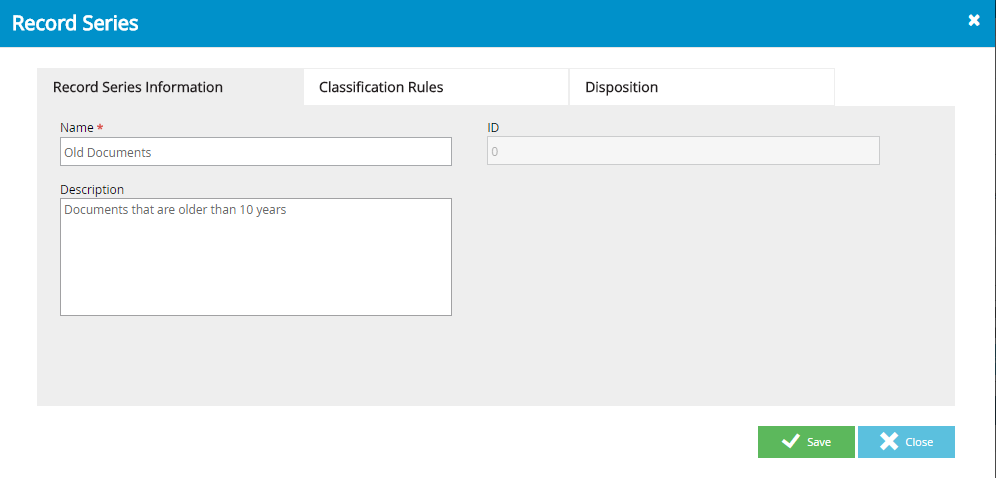Click the X icon on the Close button
Screen dimensions: 996x478
coord(890,442)
